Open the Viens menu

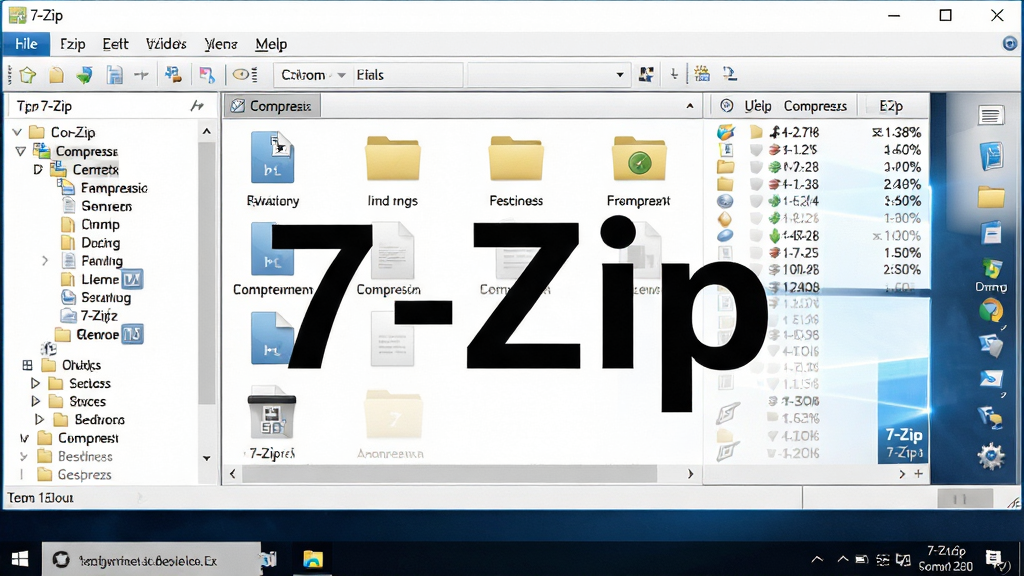point(221,44)
